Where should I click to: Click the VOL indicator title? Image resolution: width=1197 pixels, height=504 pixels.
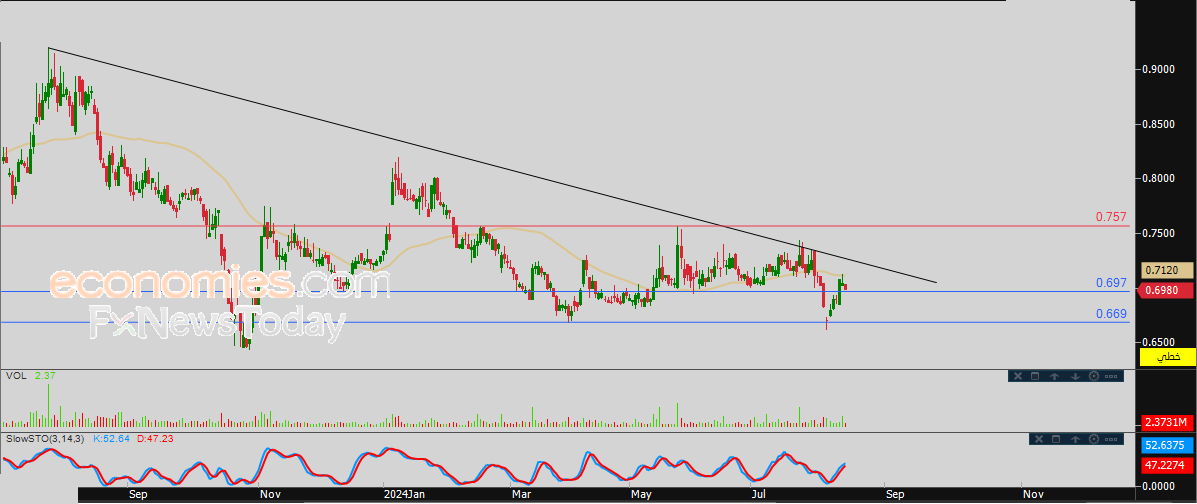15,376
